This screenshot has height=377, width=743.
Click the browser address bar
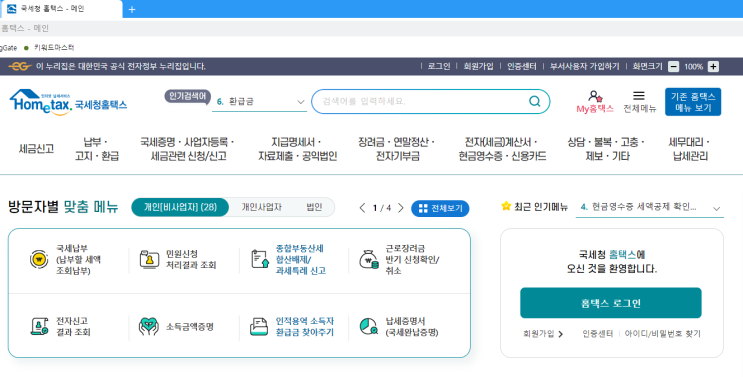(x=372, y=28)
